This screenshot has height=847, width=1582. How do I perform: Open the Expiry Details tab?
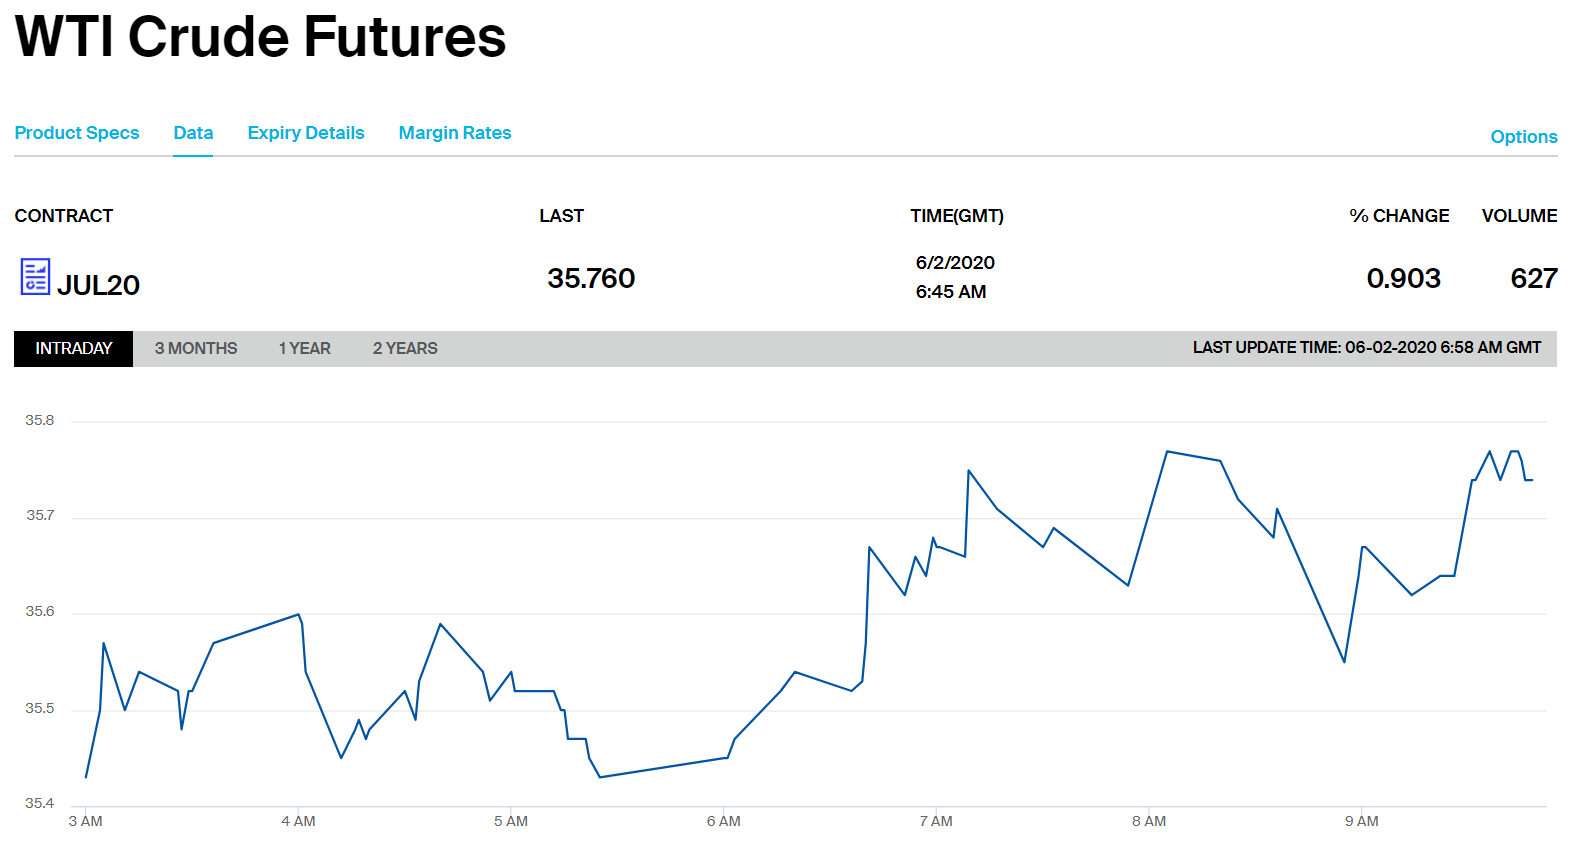(306, 133)
